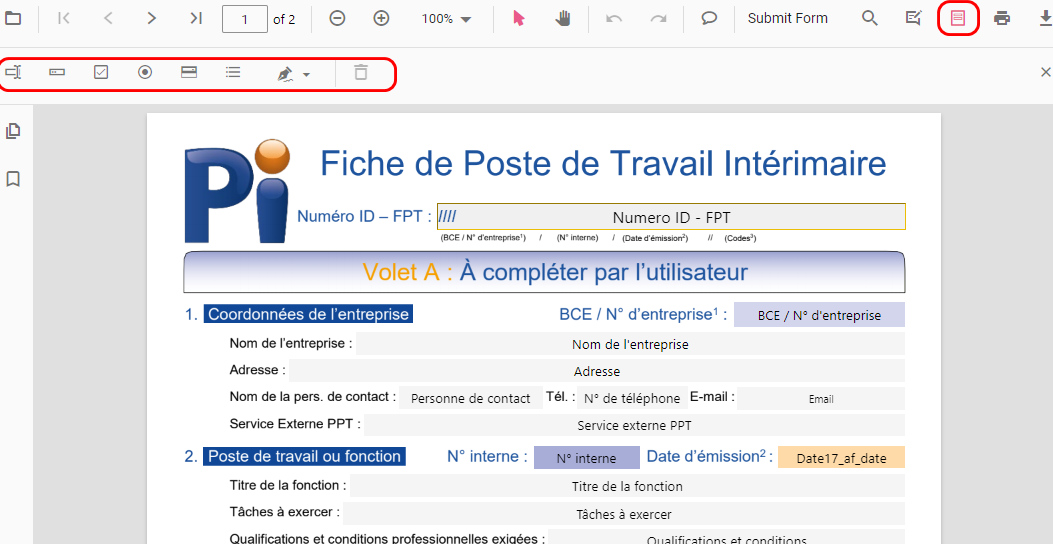The width and height of the screenshot is (1053, 544).
Task: Click the 'Poste de travail ou fonction' heading
Action: coord(304,456)
